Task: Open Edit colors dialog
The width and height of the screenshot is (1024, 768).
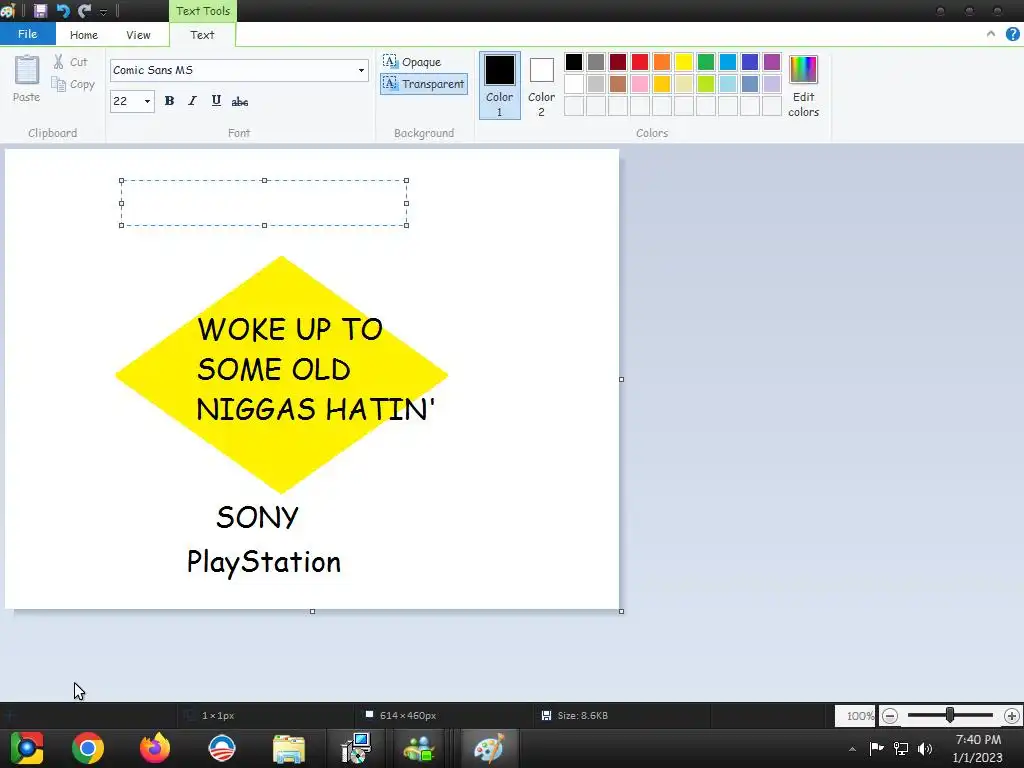Action: 803,86
